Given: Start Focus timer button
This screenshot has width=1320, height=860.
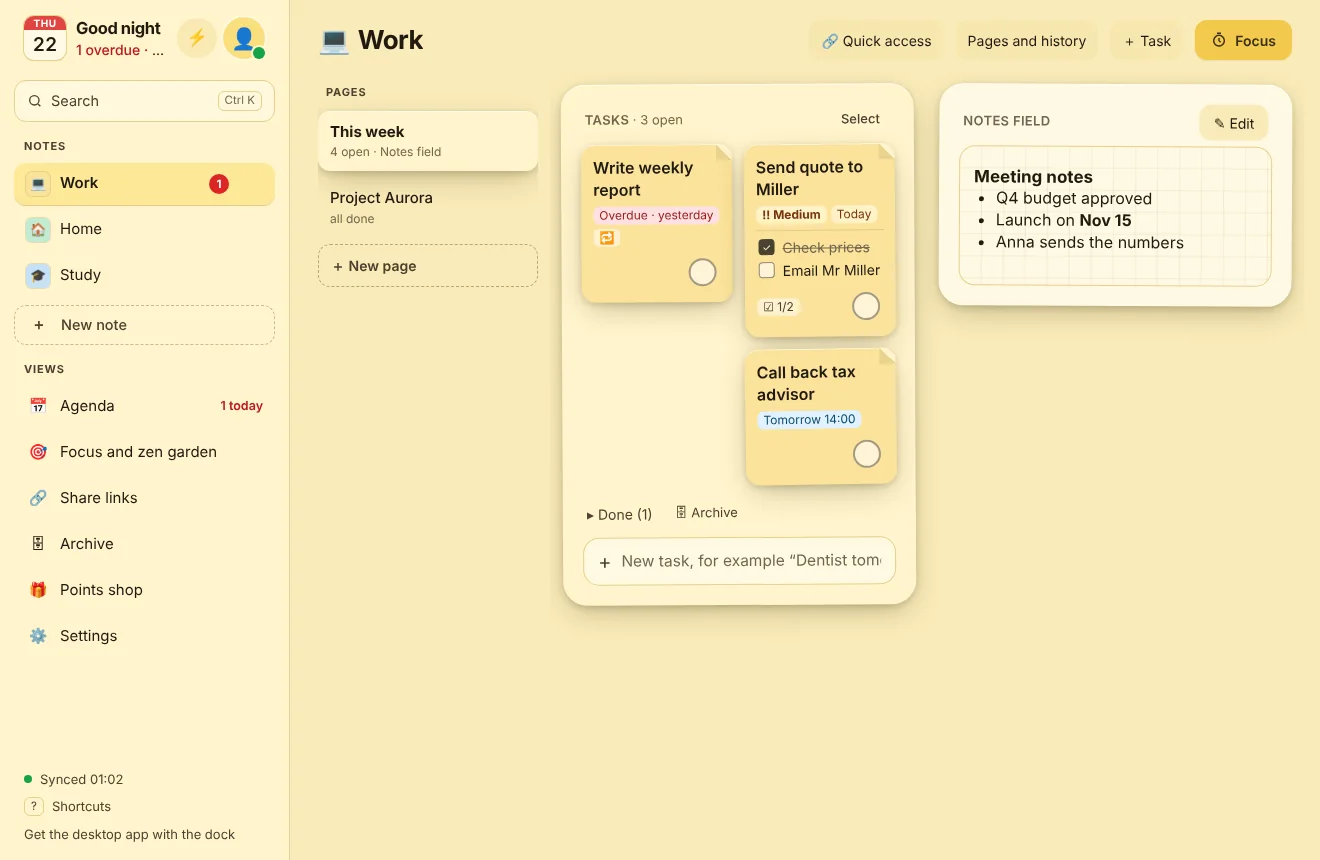Looking at the screenshot, I should 1243,41.
